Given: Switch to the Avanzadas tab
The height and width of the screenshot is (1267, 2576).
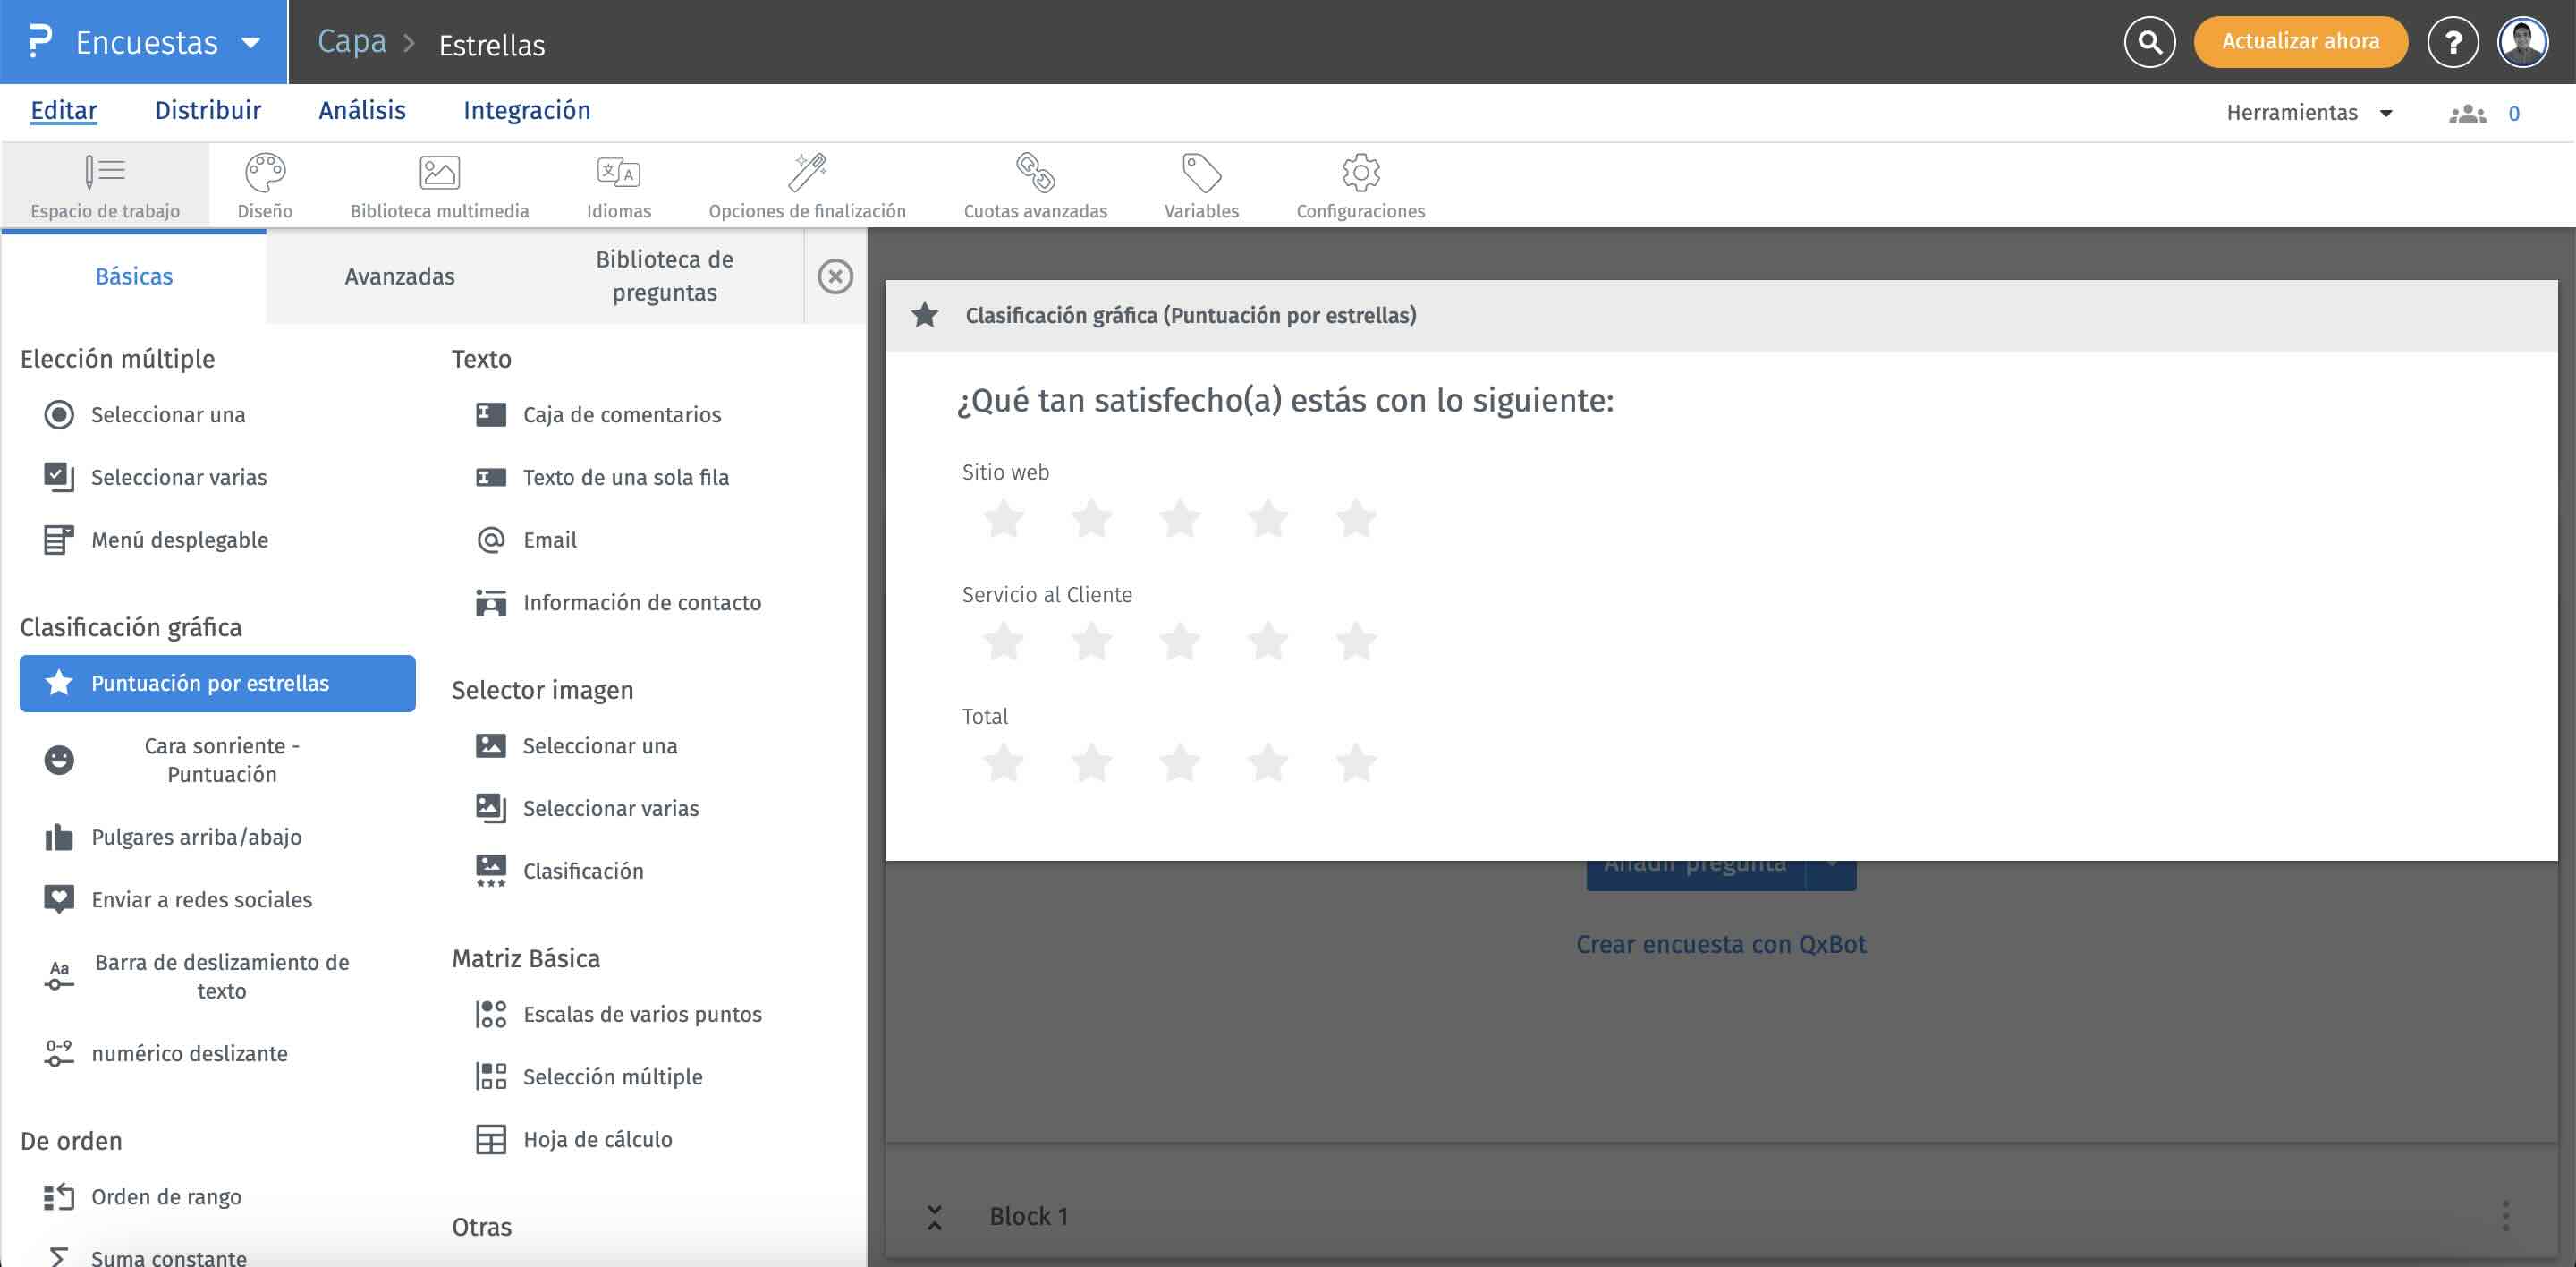Looking at the screenshot, I should [399, 277].
